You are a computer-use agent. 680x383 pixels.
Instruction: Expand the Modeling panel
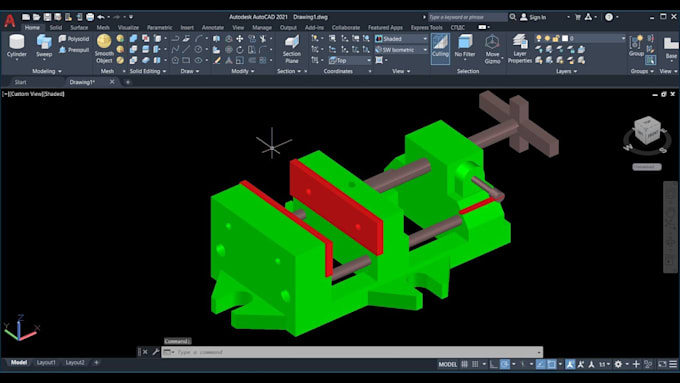(47, 71)
